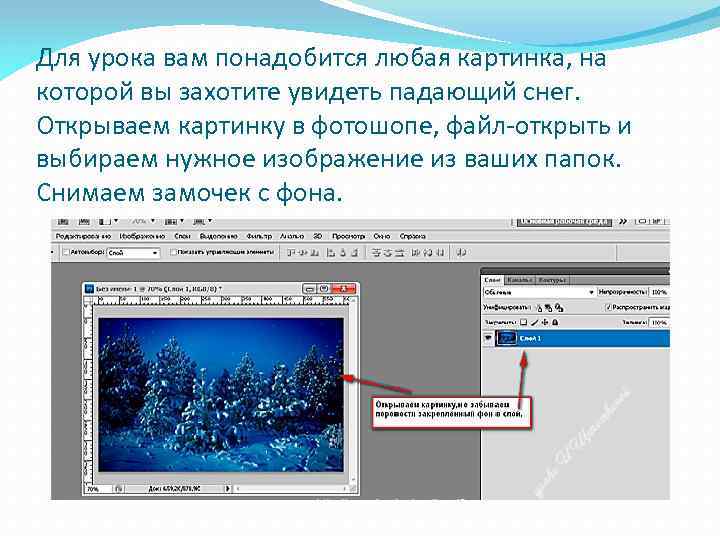Click the distribute left edges icon

(416, 253)
